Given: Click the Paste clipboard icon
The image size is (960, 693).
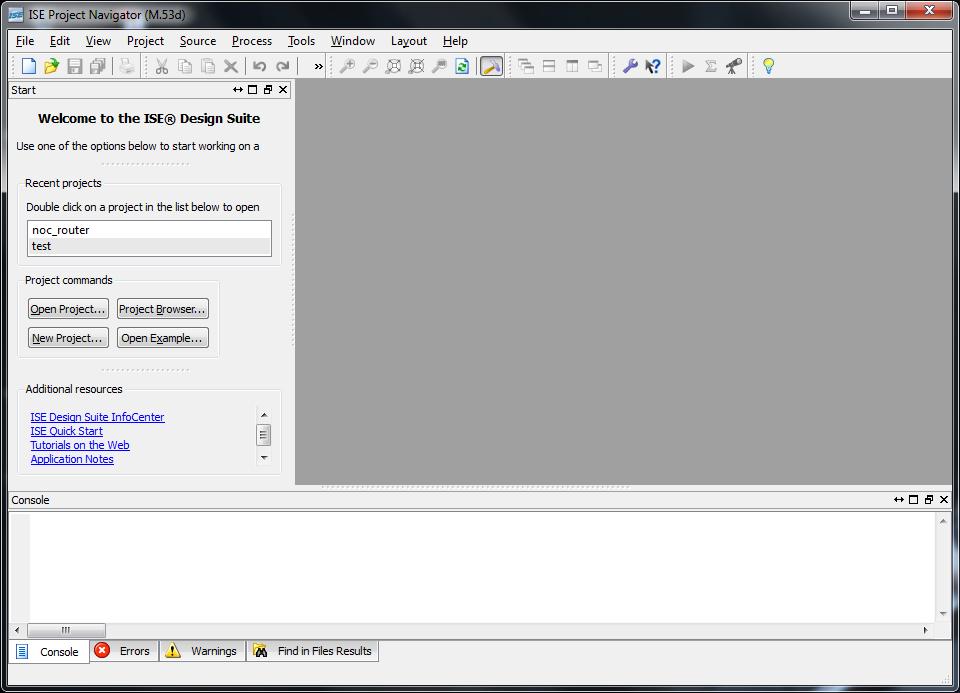Looking at the screenshot, I should pyautogui.click(x=208, y=66).
